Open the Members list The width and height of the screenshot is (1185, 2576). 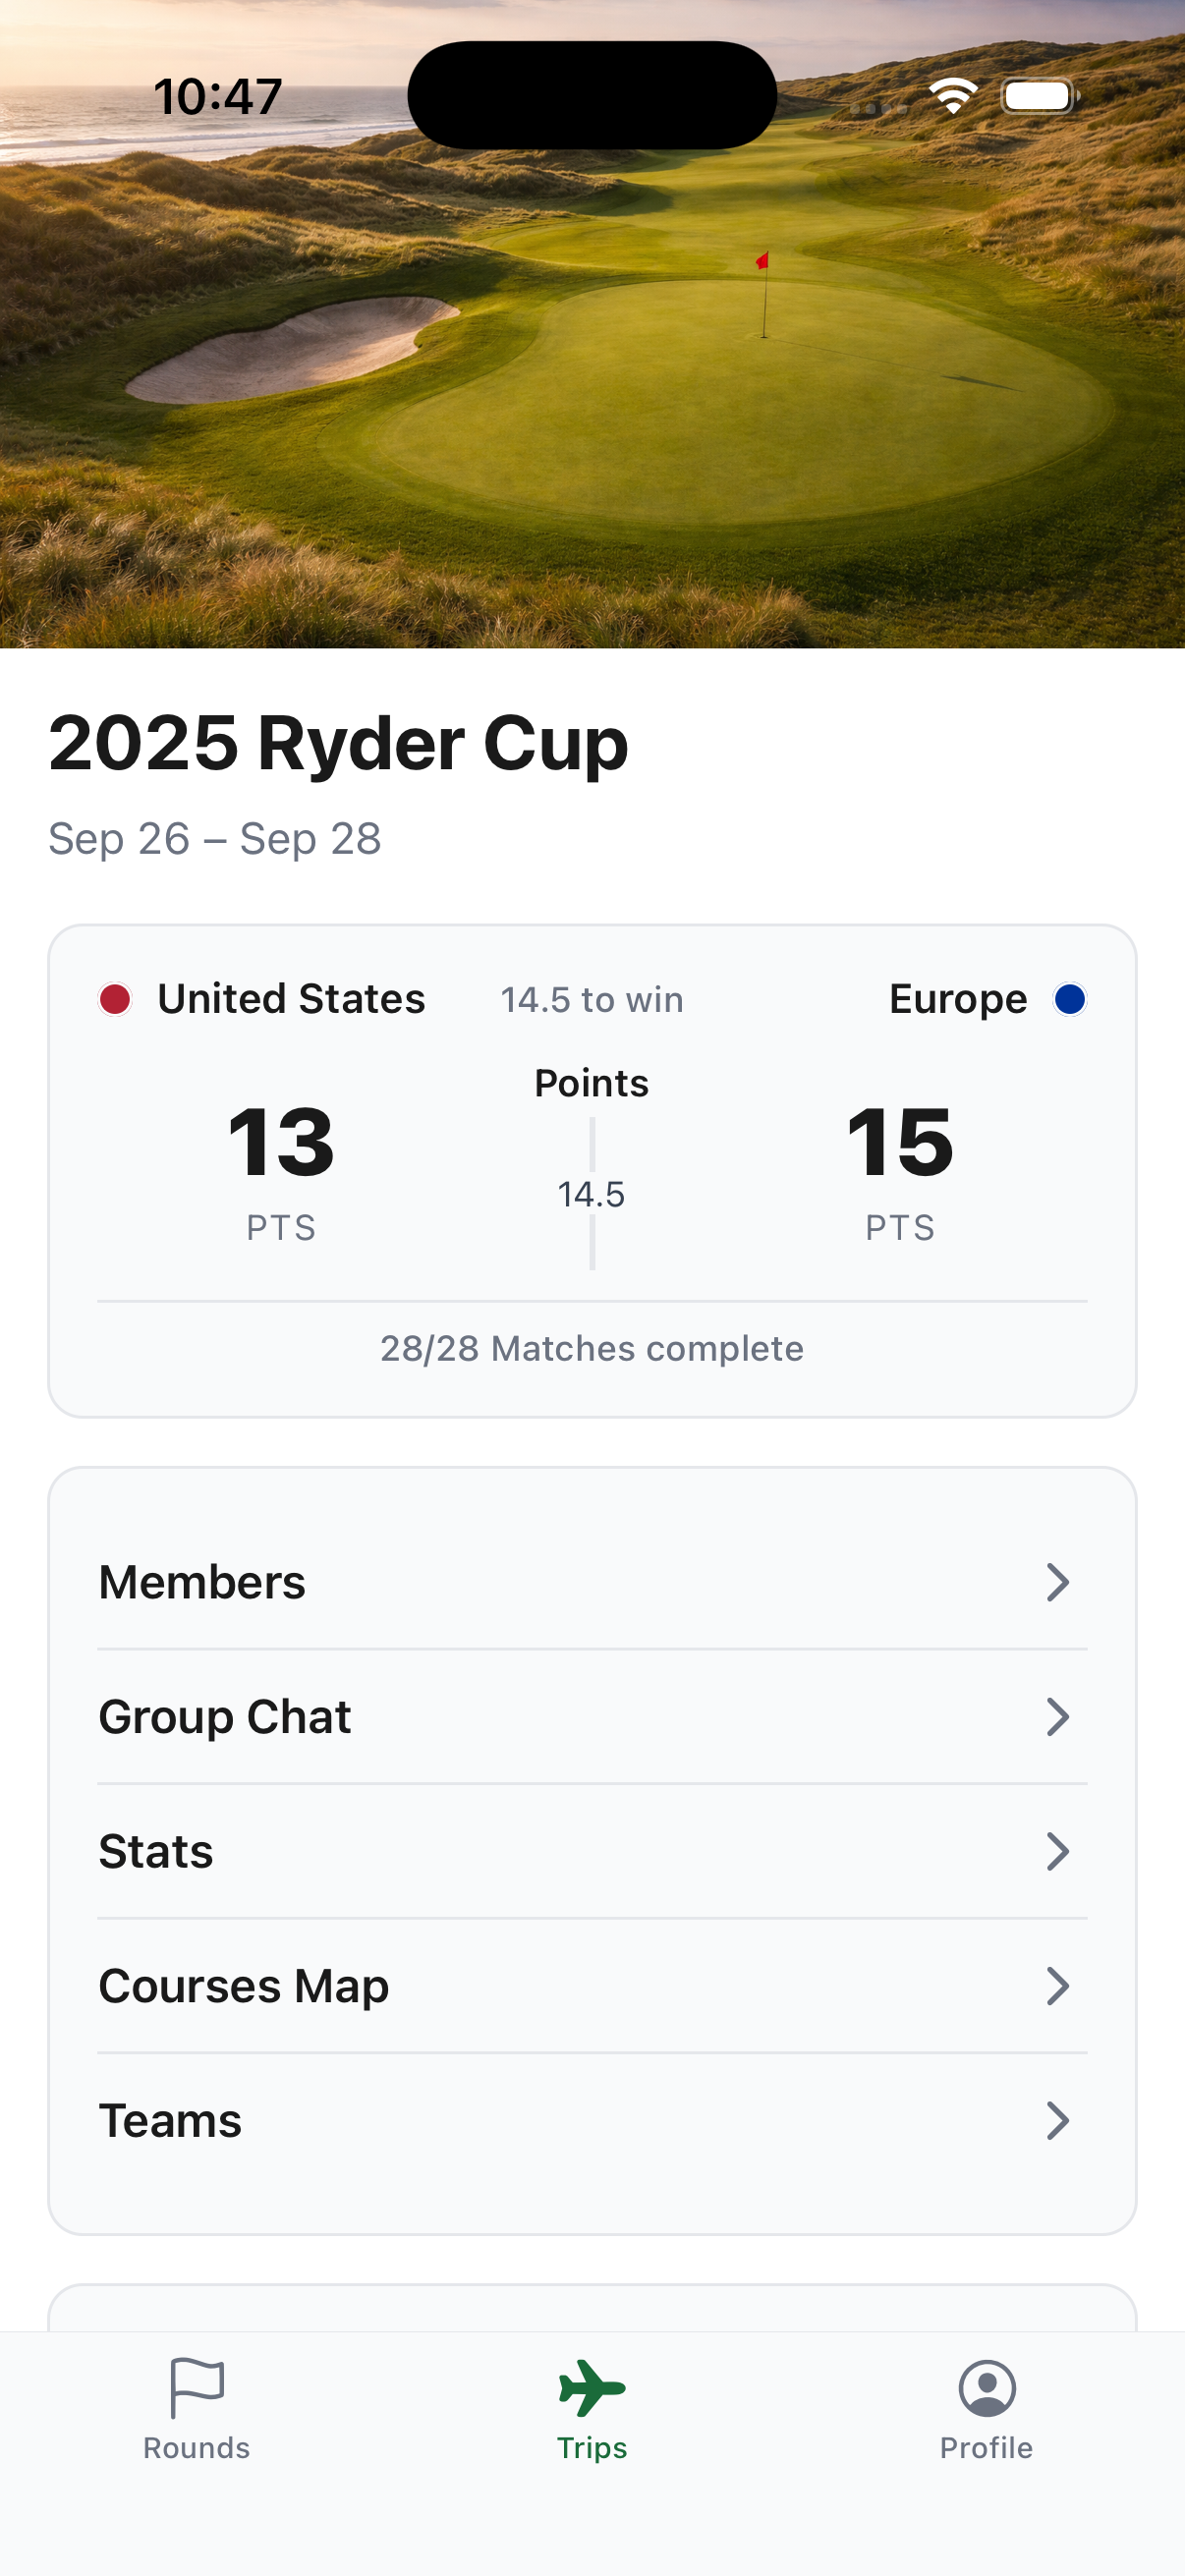pyautogui.click(x=202, y=1582)
